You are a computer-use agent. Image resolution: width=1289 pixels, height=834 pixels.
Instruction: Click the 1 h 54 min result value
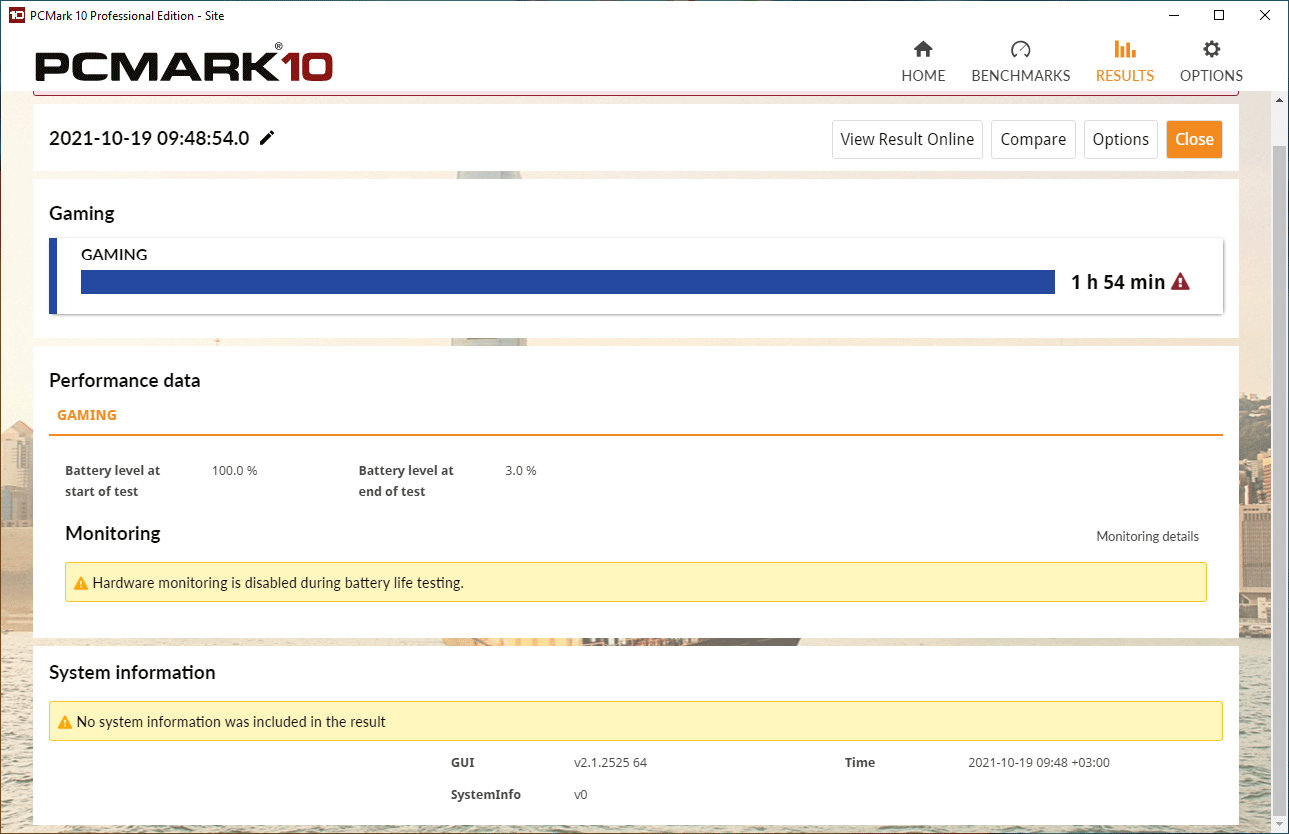[x=1118, y=282]
